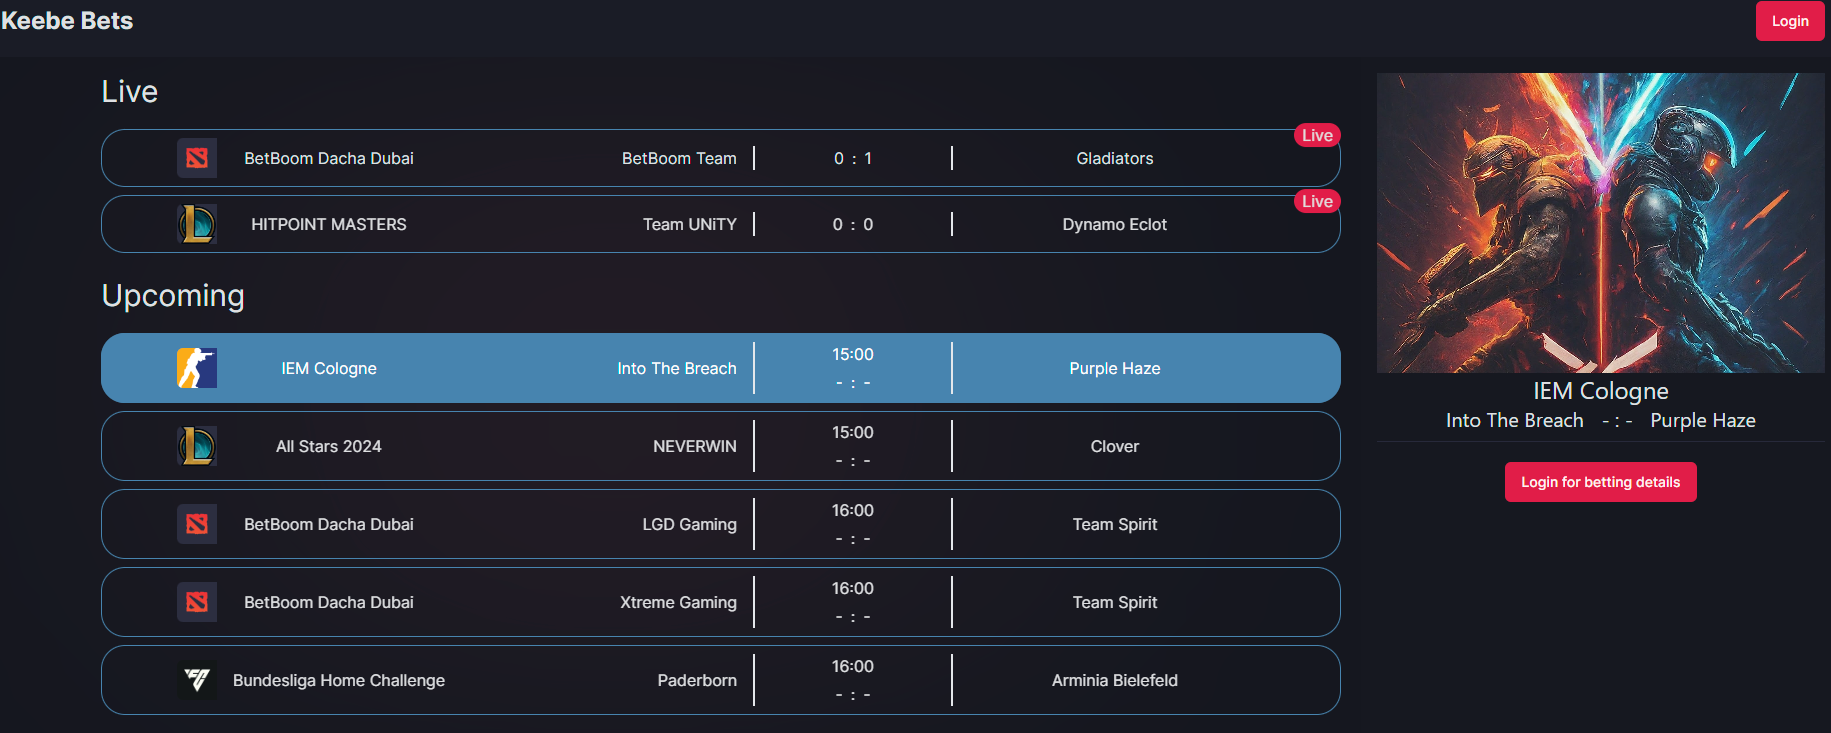Click 'Into The Breach' in highlighted row
The height and width of the screenshot is (733, 1831).
point(677,368)
